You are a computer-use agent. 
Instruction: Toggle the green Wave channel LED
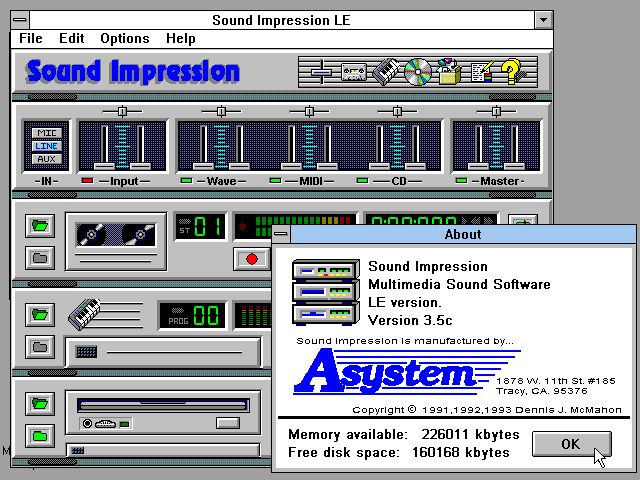coord(187,180)
